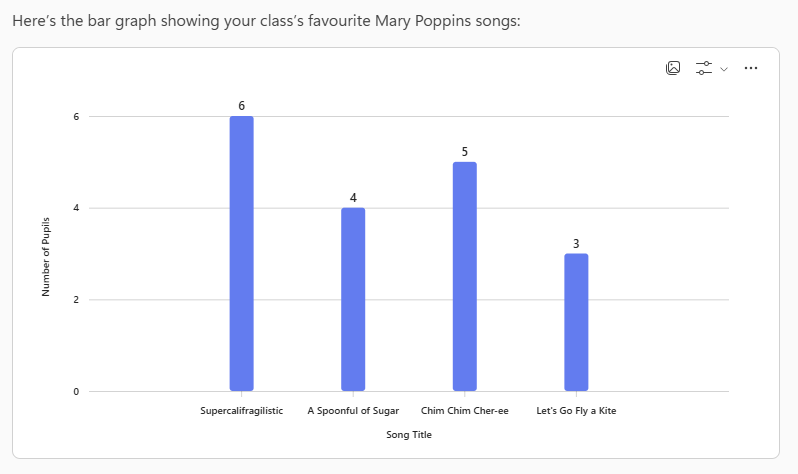The image size is (798, 474).
Task: Click the Song Title axis title
Action: 409,434
